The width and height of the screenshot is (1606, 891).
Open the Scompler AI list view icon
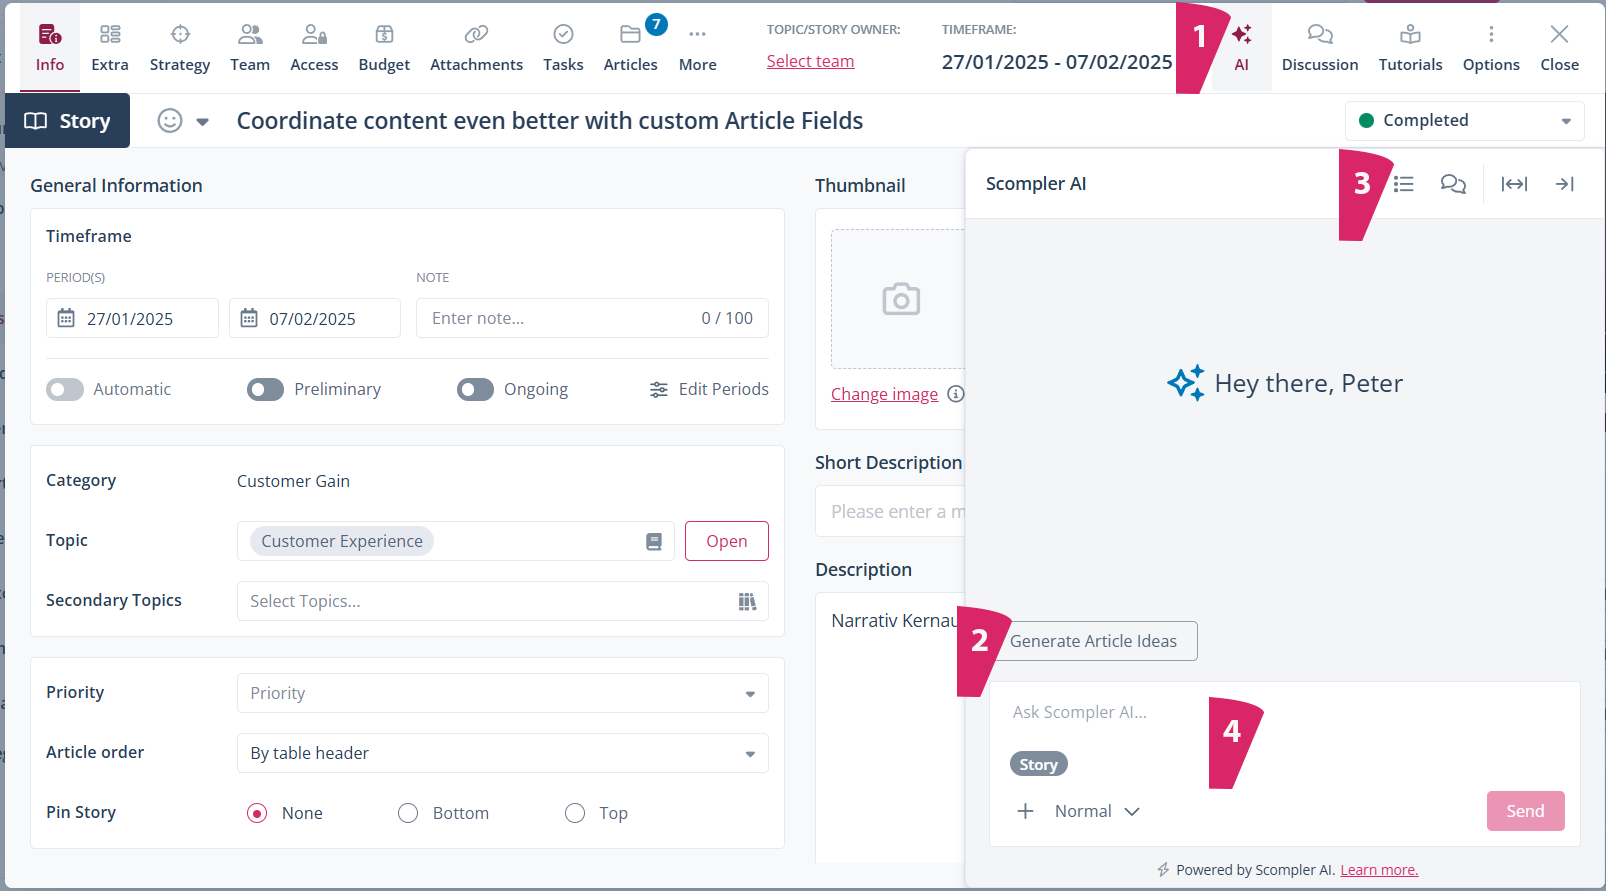coord(1404,184)
